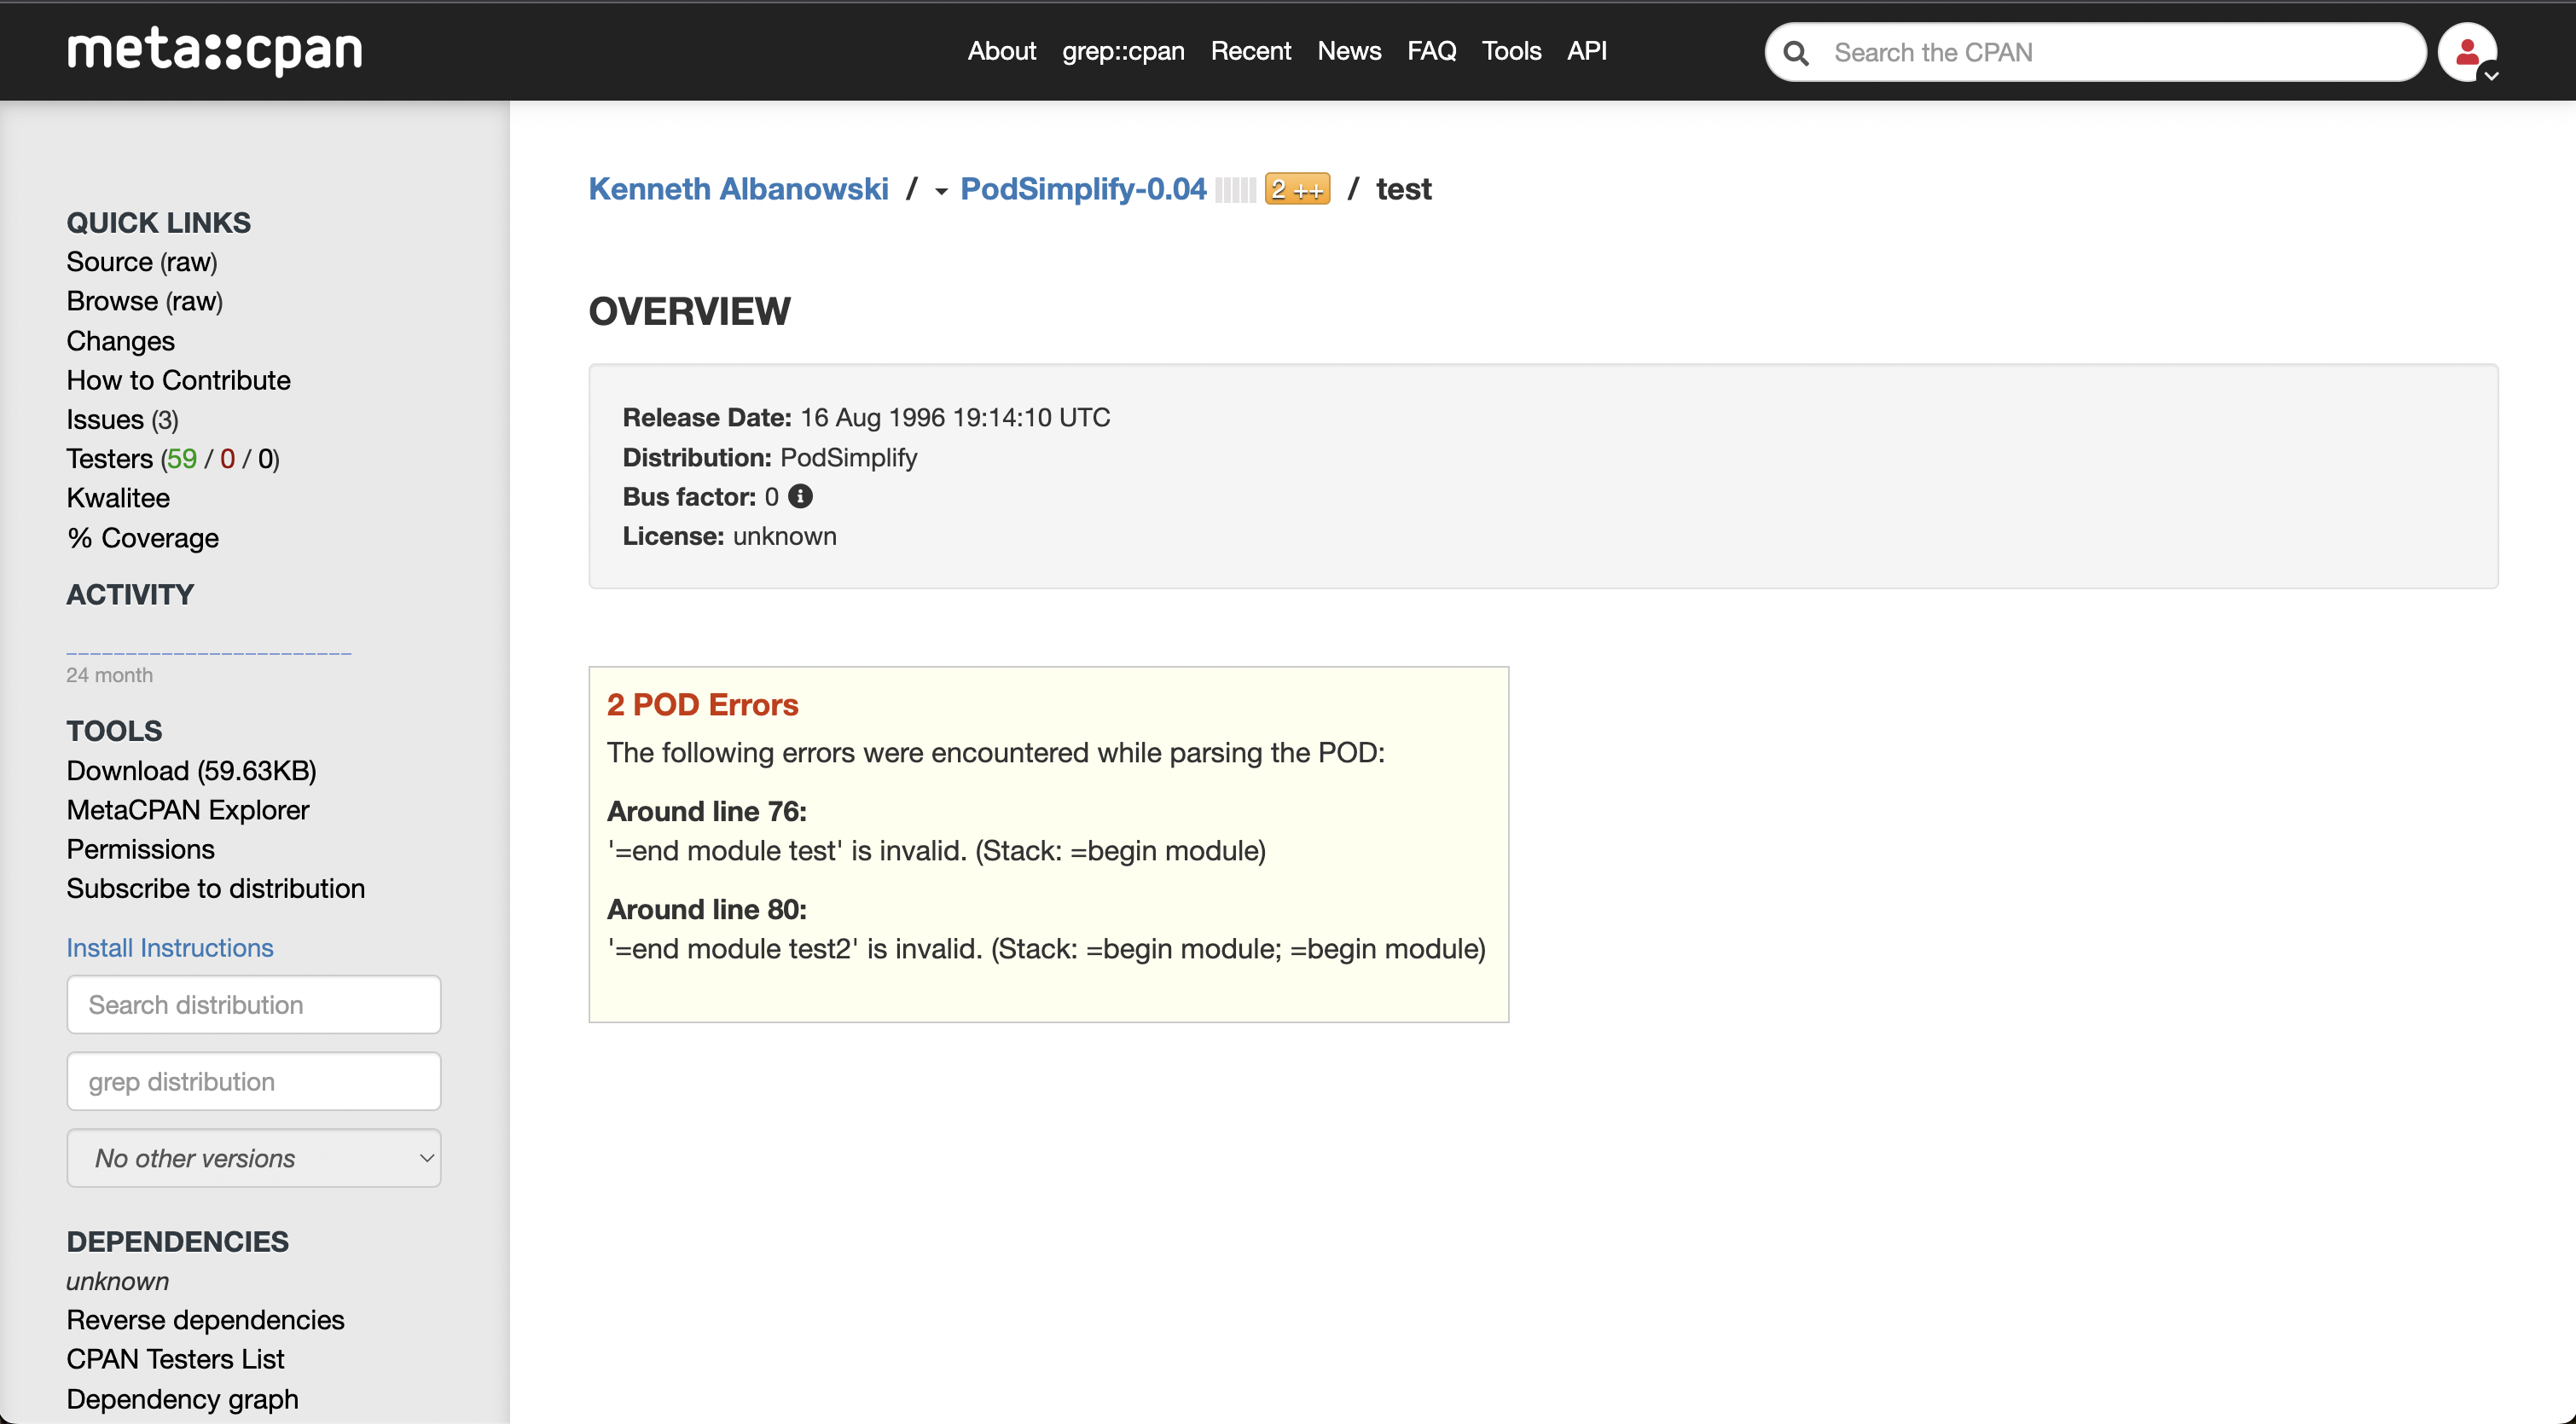2576x1424 pixels.
Task: Click the Testers quick link
Action: (110, 459)
